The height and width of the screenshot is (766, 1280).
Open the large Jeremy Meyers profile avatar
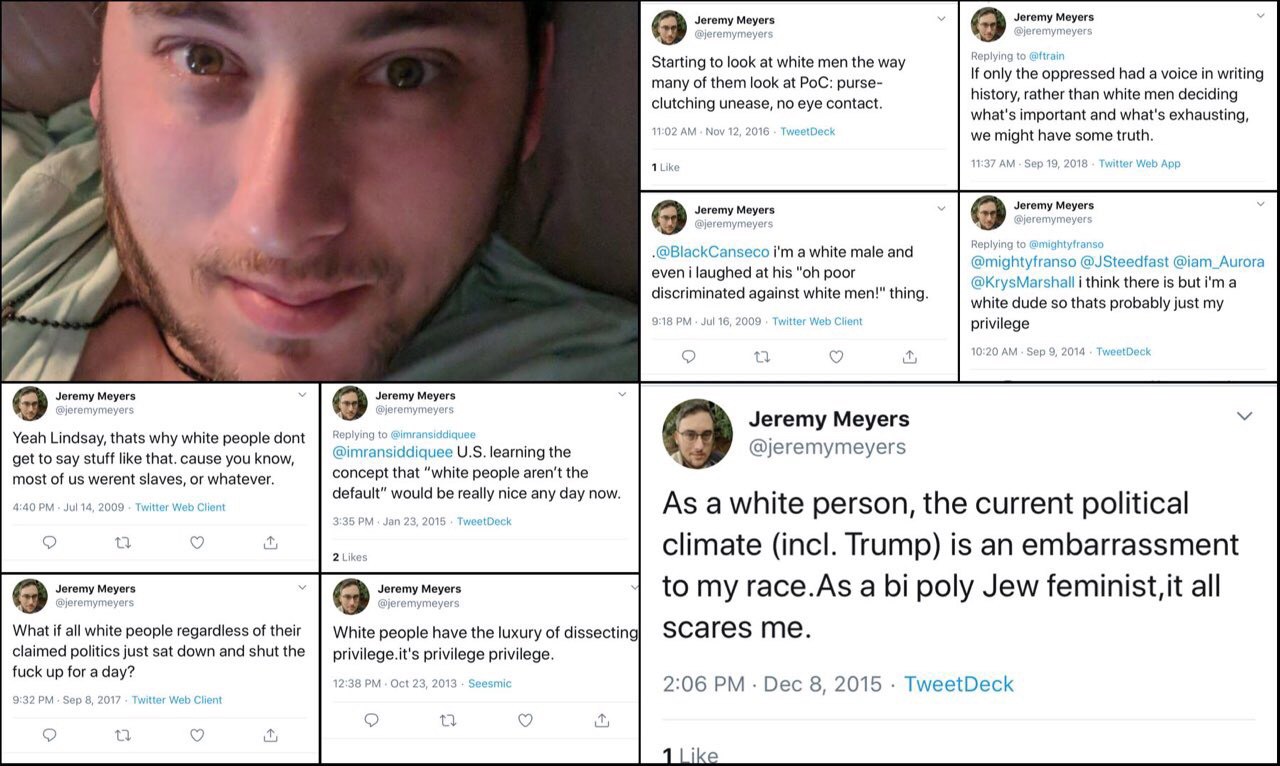tap(697, 433)
